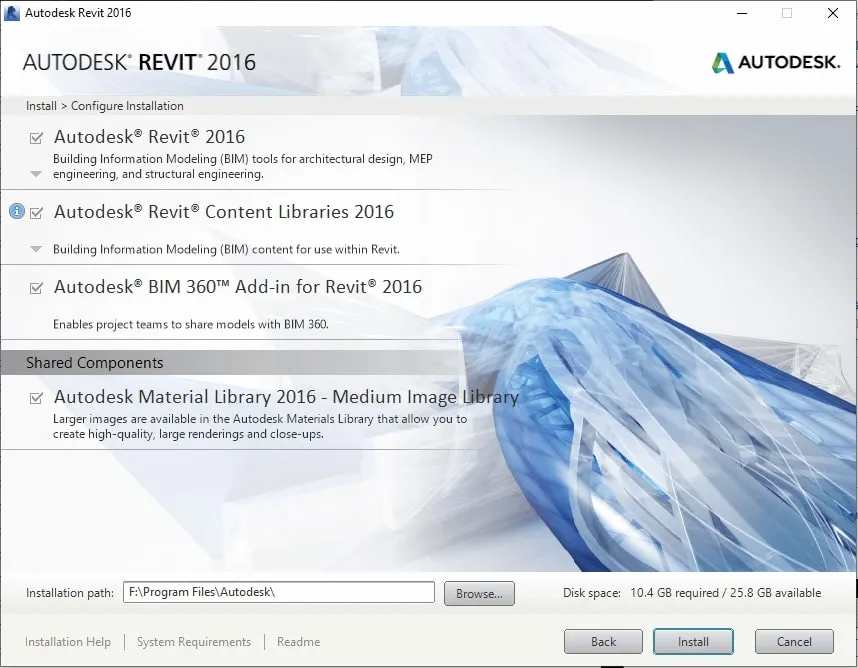Viewport: 858px width, 668px height.
Task: Expand the Autodesk Revit 2016 configuration arrow
Action: point(36,174)
